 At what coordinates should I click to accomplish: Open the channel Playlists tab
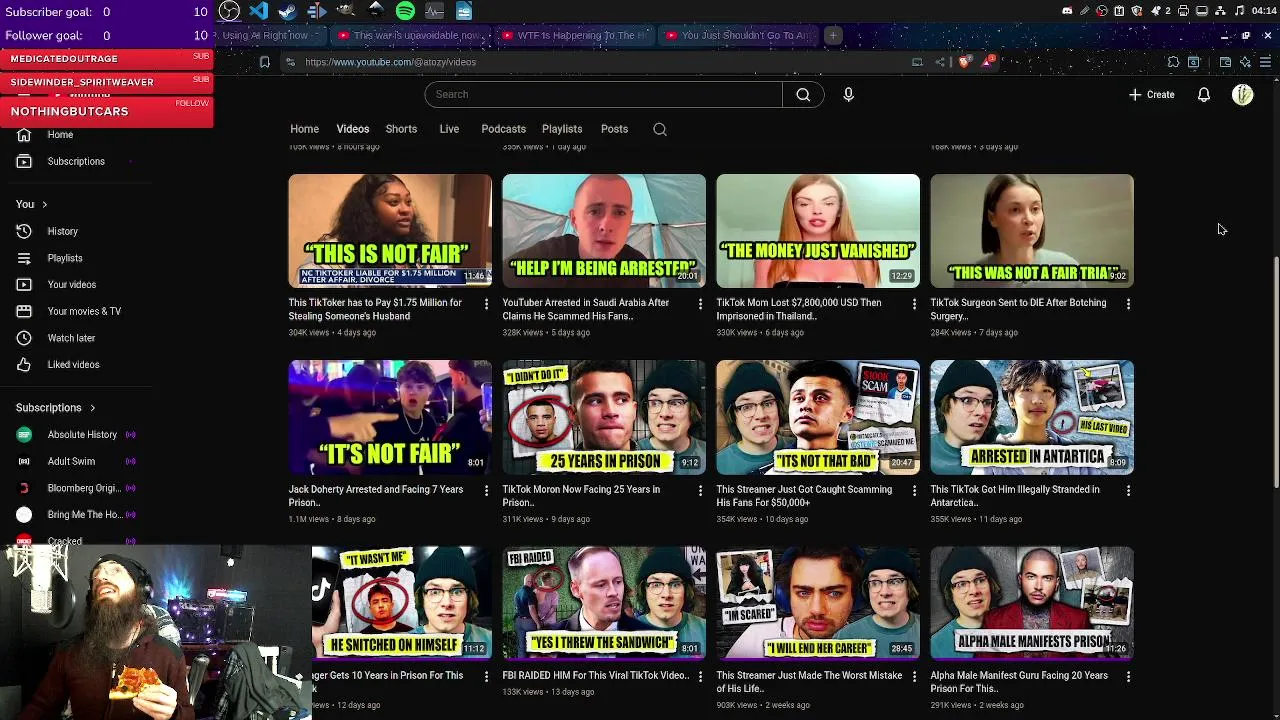(562, 129)
